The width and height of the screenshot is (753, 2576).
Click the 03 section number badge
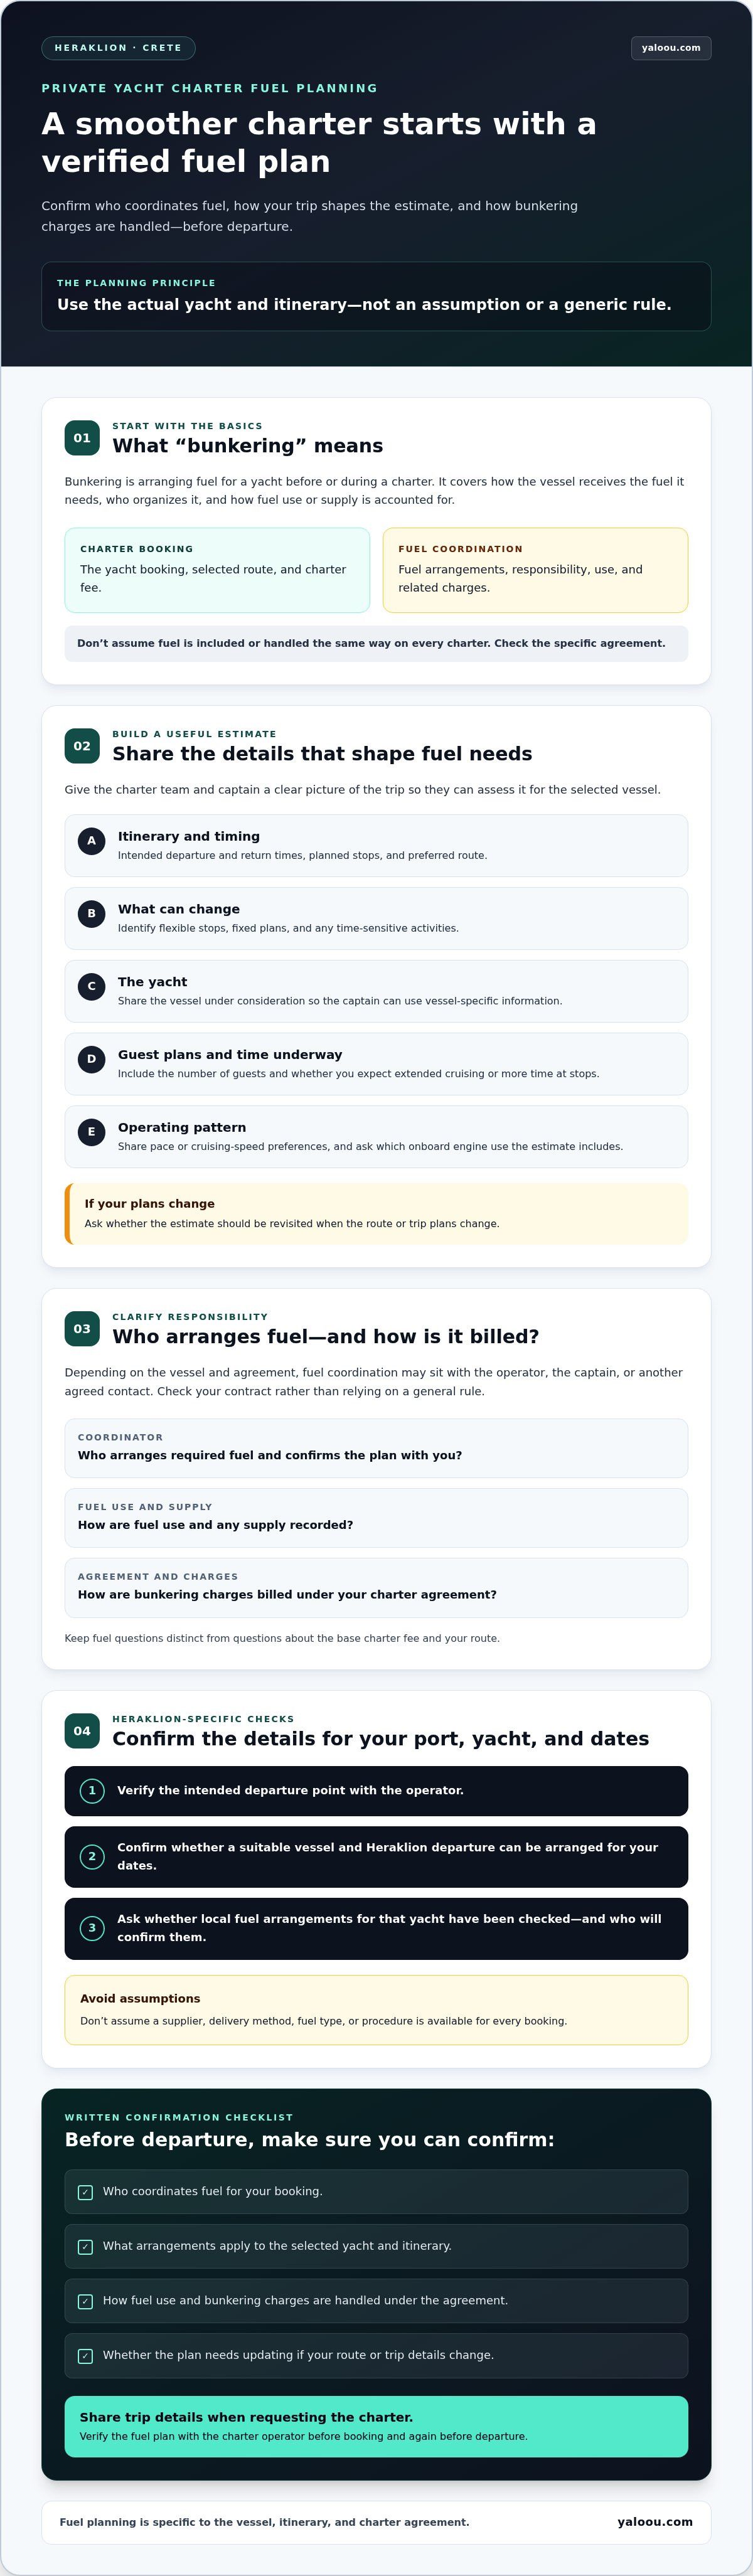[x=82, y=1329]
